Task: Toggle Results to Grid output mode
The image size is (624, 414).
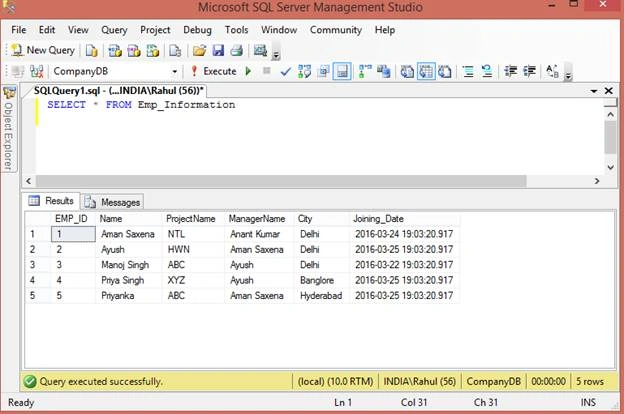Action: coord(426,72)
